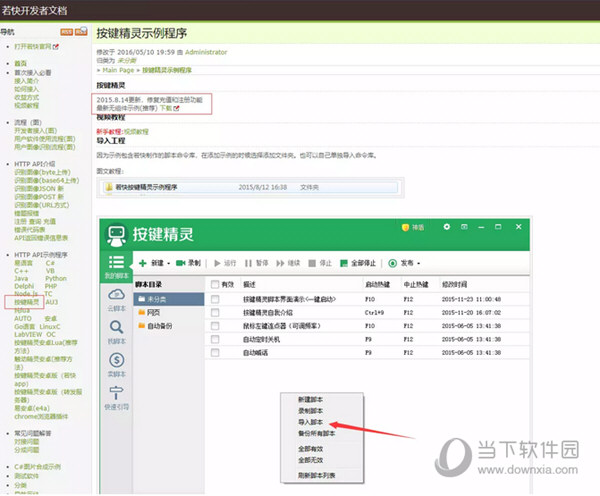The image size is (600, 496).
Task: Choose 全部有效 from context menu
Action: (310, 449)
